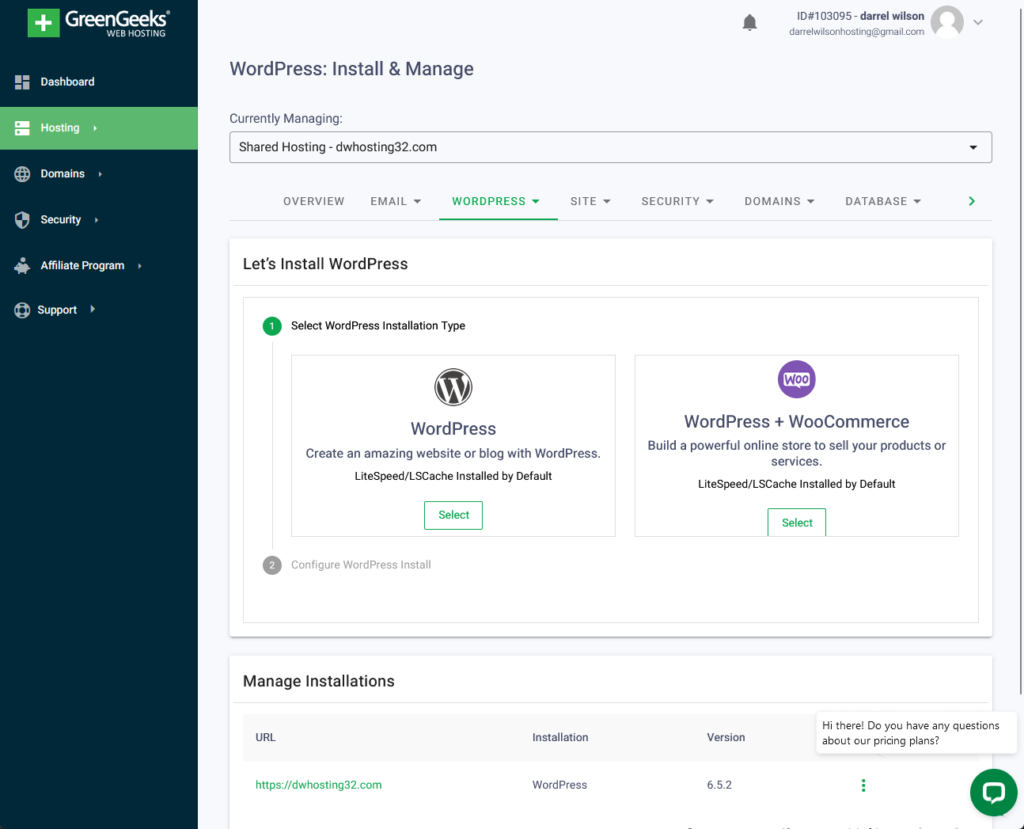Click the Domains globe icon
This screenshot has height=829, width=1024.
point(22,174)
